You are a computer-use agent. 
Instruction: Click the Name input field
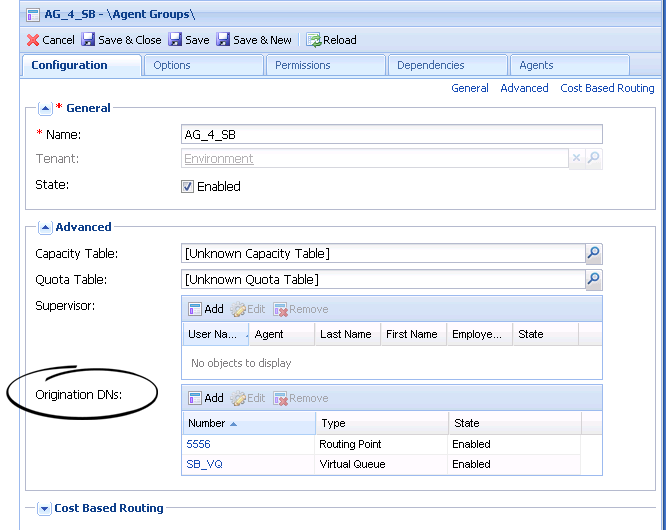[x=392, y=135]
